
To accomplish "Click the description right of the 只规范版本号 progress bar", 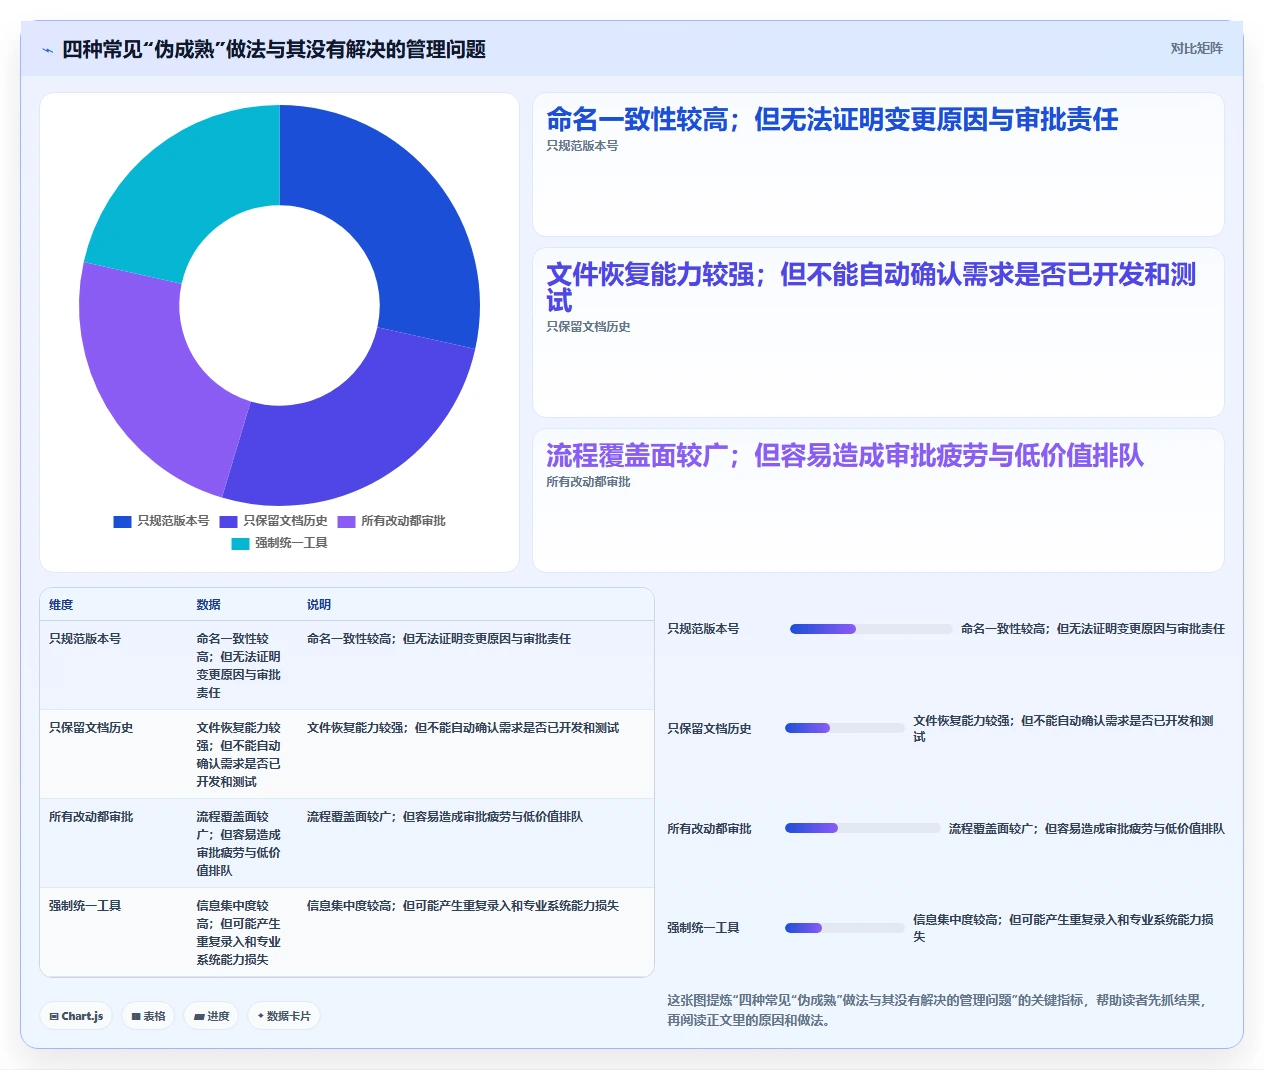I will coord(1093,629).
